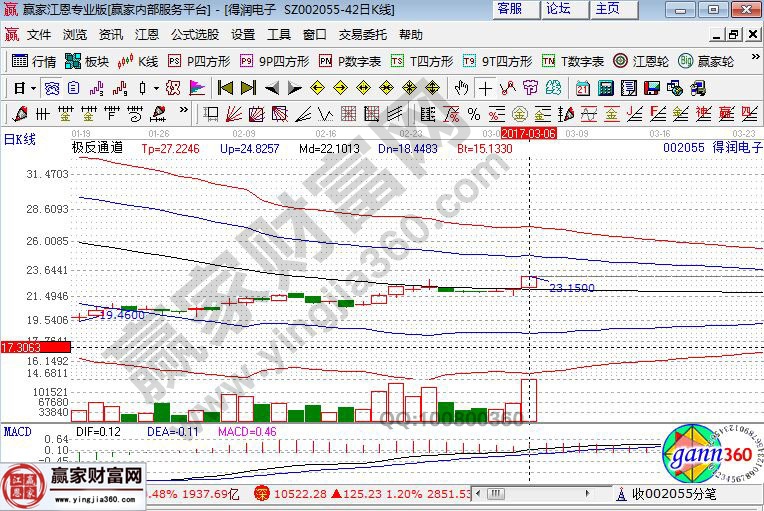The image size is (764, 511).
Task: Open the notepad memo icon
Action: (629, 89)
